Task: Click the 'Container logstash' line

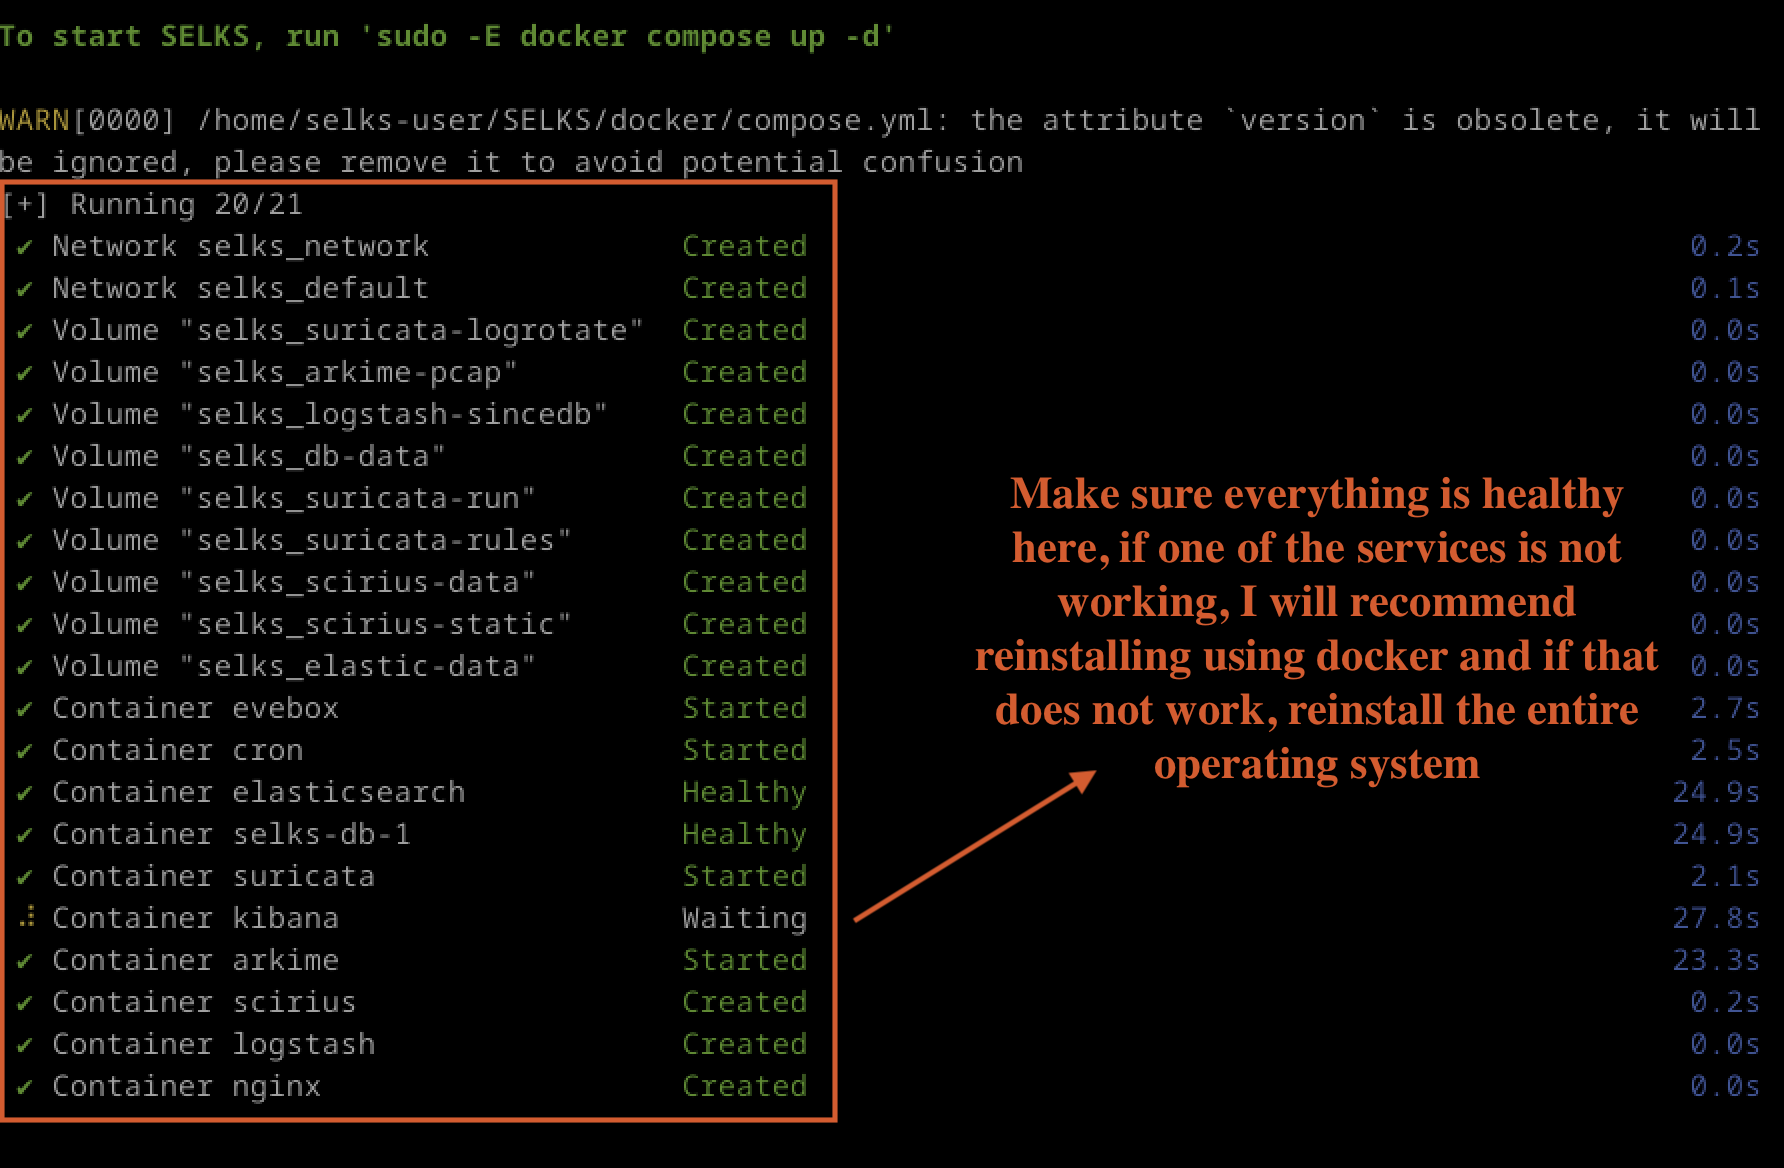Action: (x=213, y=1045)
